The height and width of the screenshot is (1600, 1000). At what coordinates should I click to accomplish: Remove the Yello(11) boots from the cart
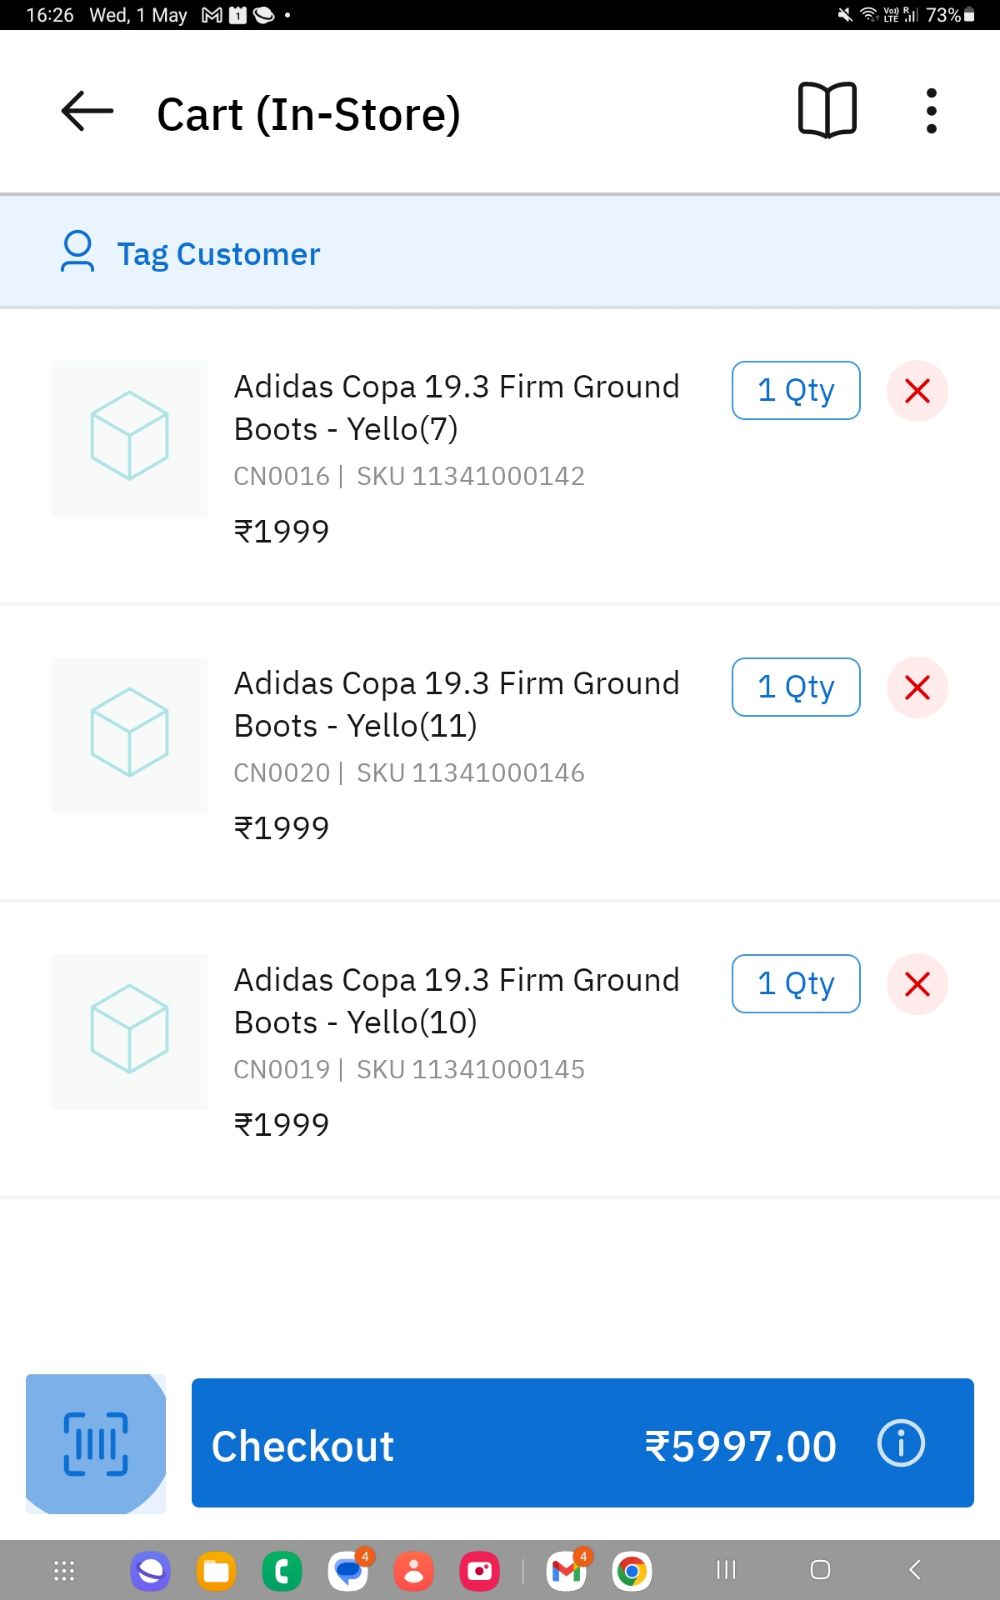click(x=917, y=688)
